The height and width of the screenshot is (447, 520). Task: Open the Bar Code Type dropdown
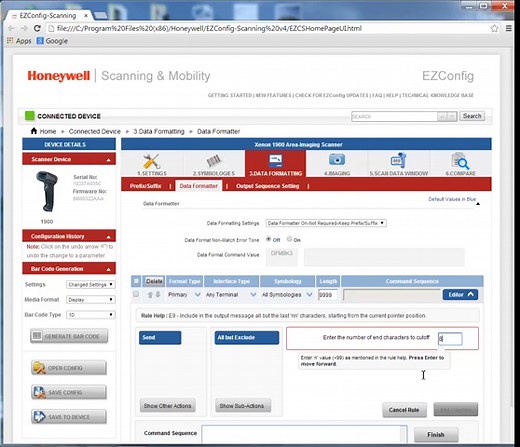click(x=90, y=314)
